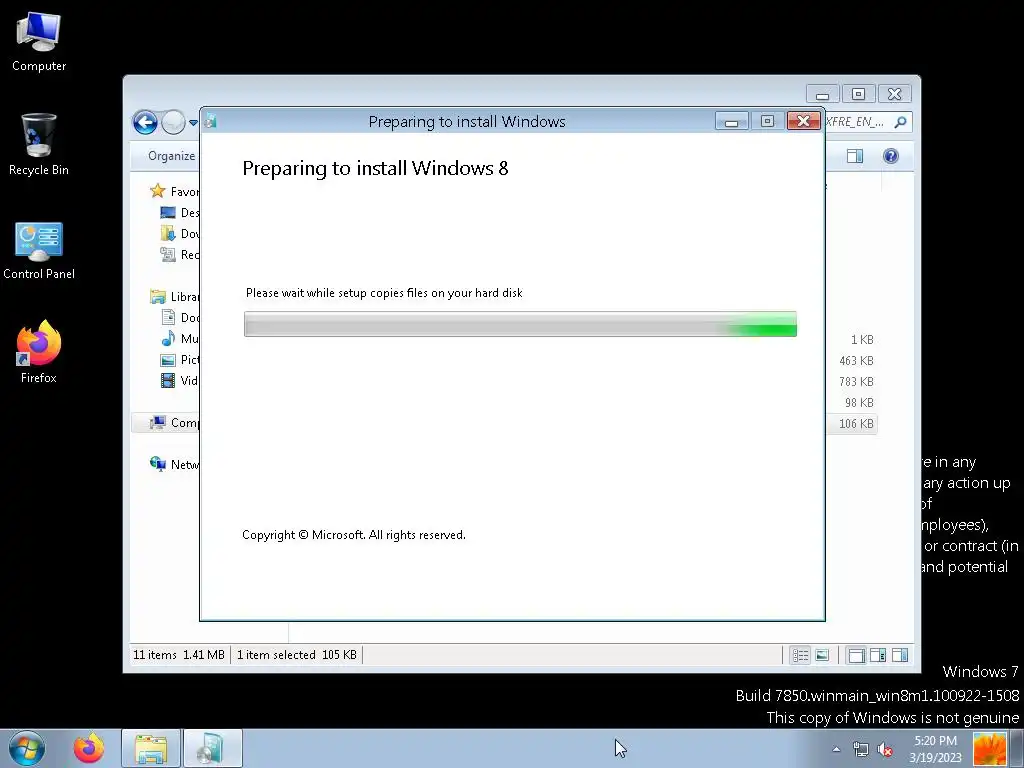Toggle the Explorer preview pane button

855,155
